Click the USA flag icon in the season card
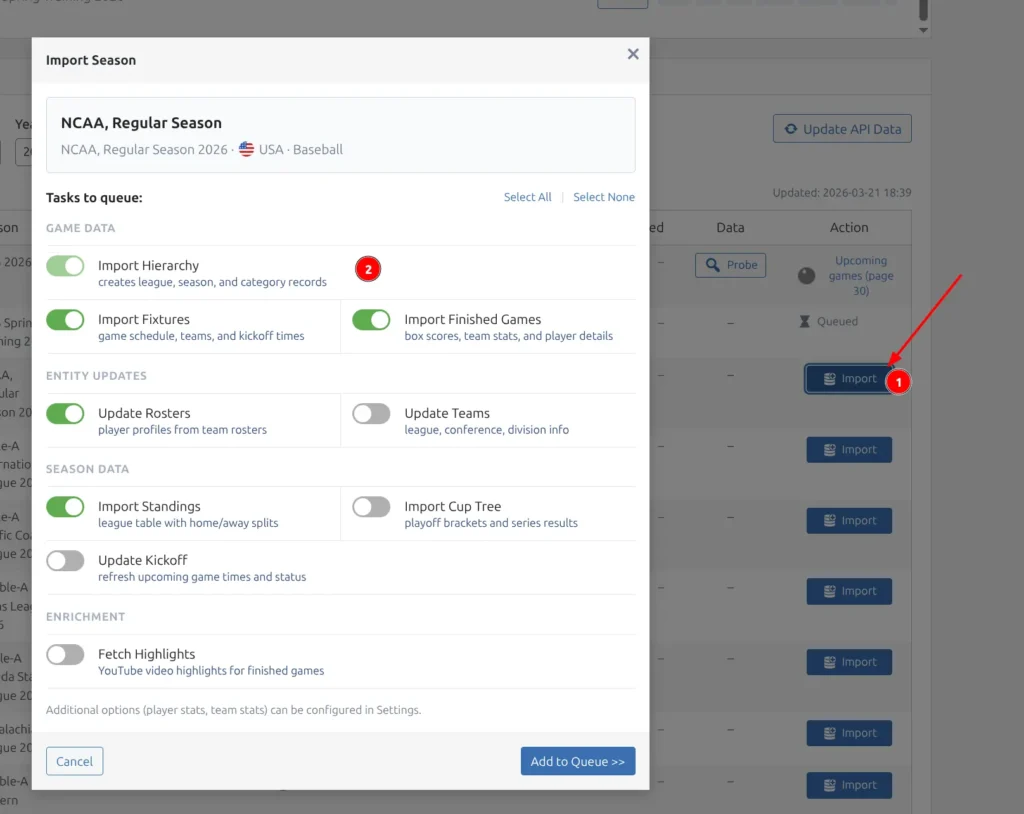 click(246, 149)
